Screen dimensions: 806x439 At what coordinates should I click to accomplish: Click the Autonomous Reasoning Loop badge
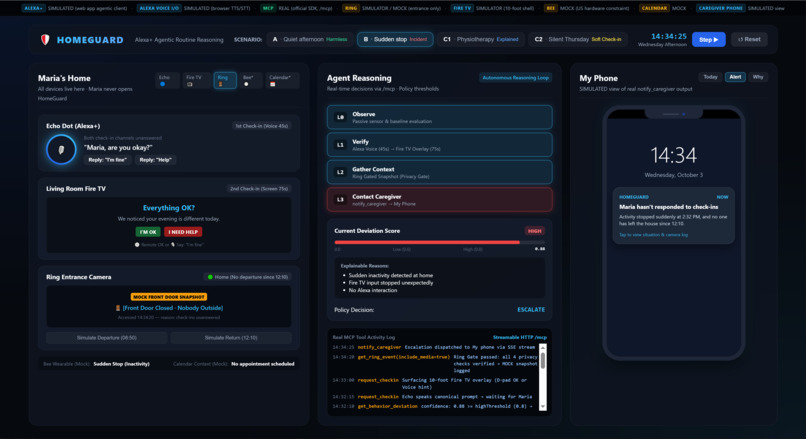click(516, 78)
